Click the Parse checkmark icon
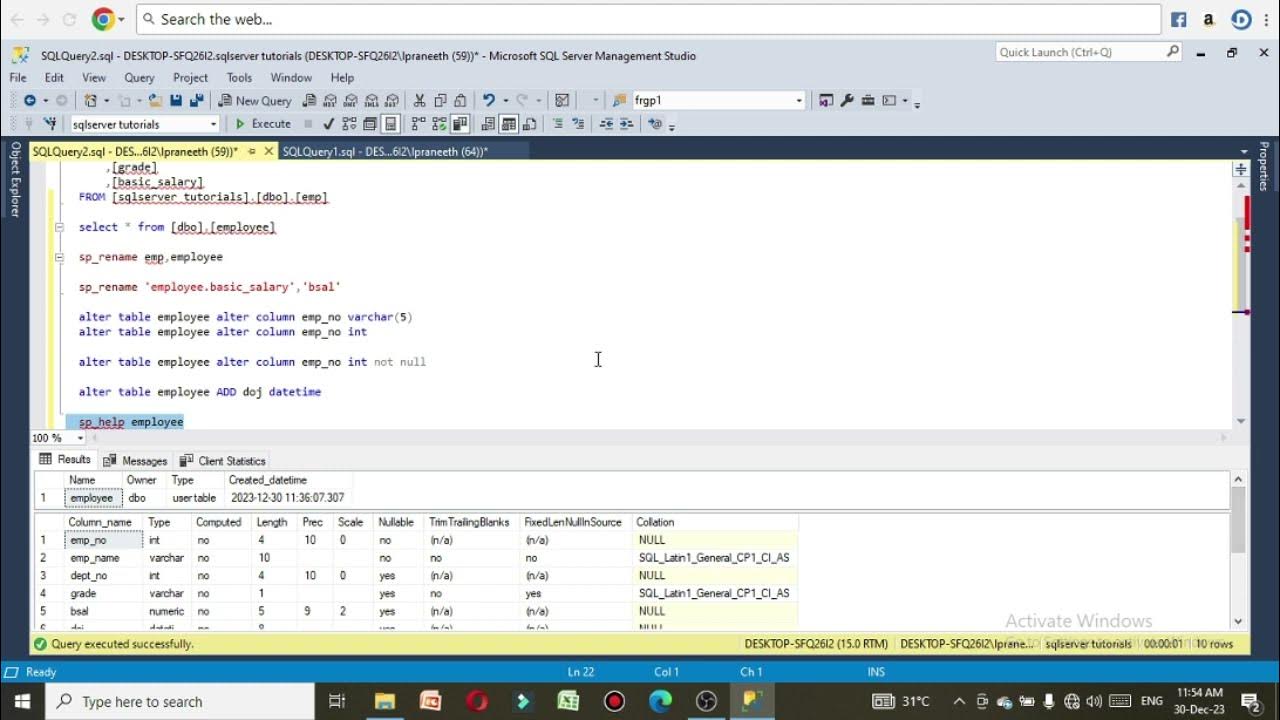The height and width of the screenshot is (720, 1280). click(x=328, y=124)
